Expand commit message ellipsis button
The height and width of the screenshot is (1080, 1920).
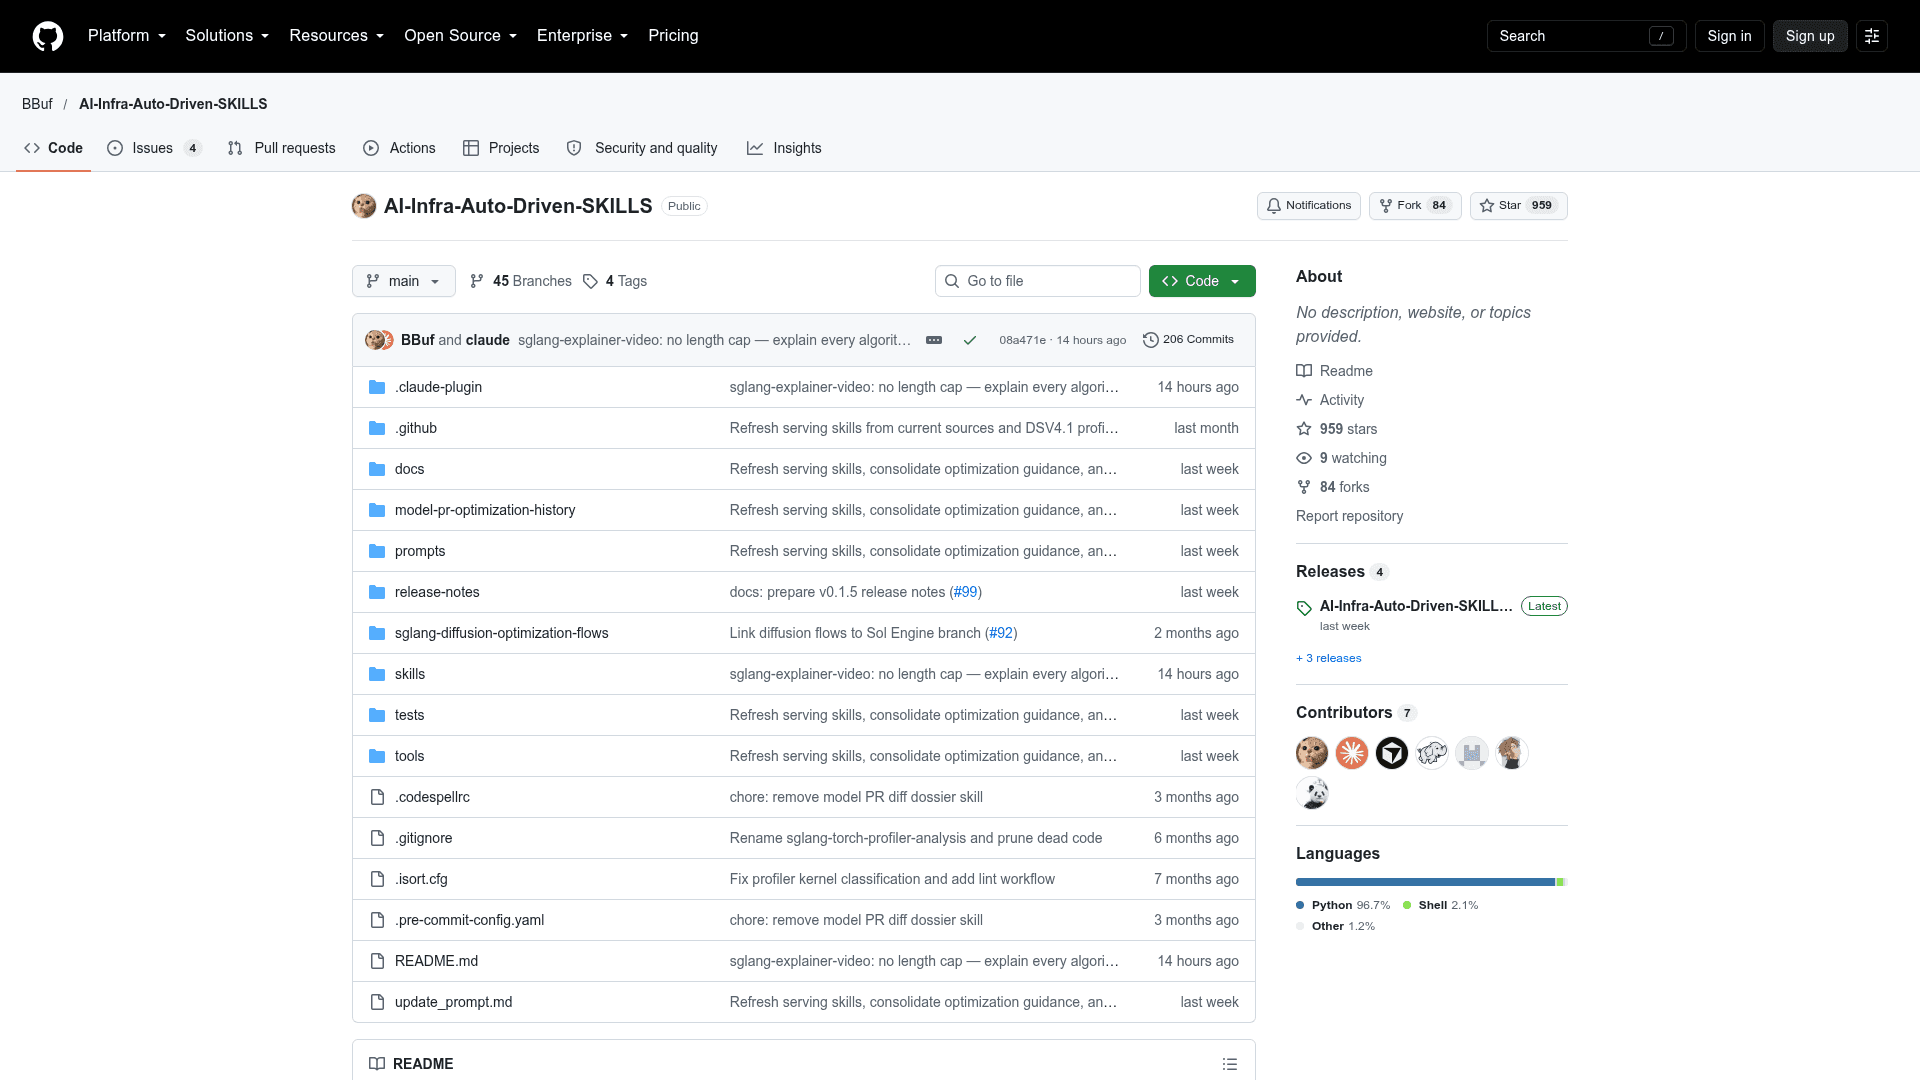click(934, 340)
